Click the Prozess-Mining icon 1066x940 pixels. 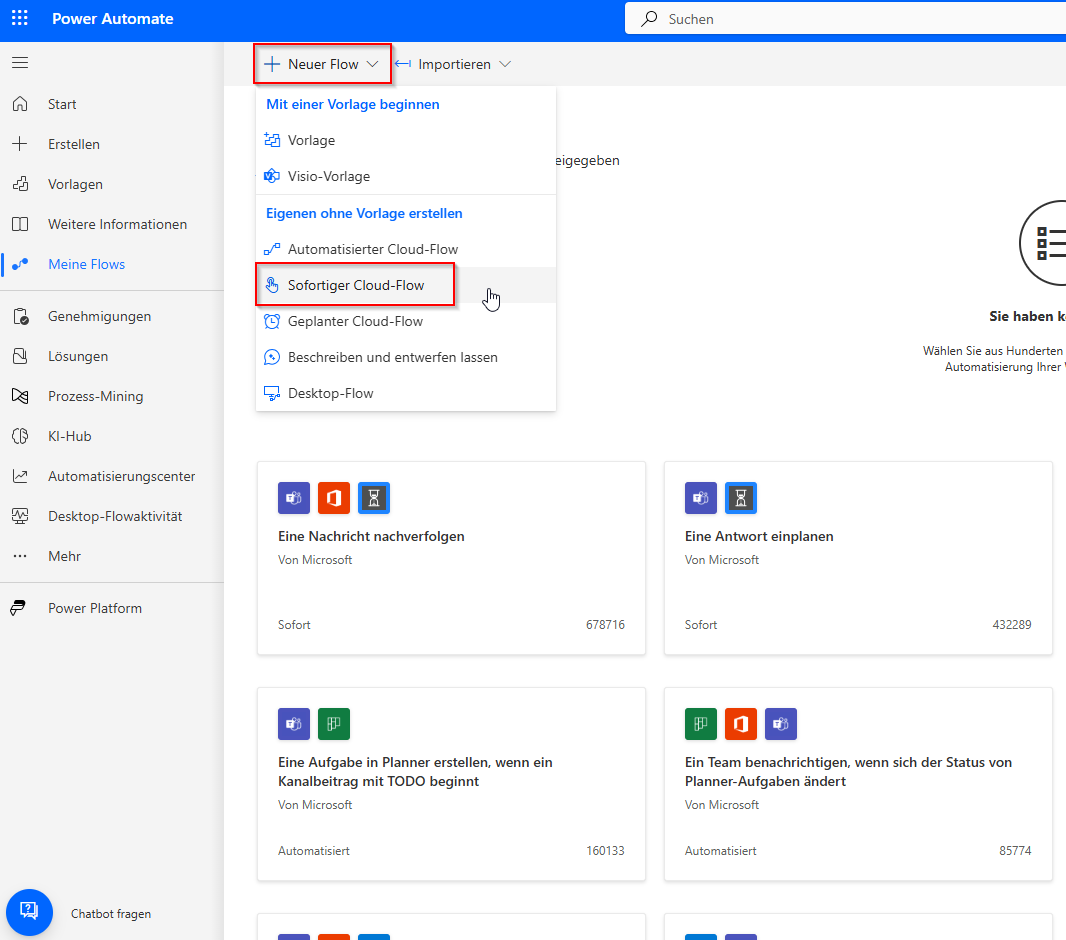(x=20, y=396)
